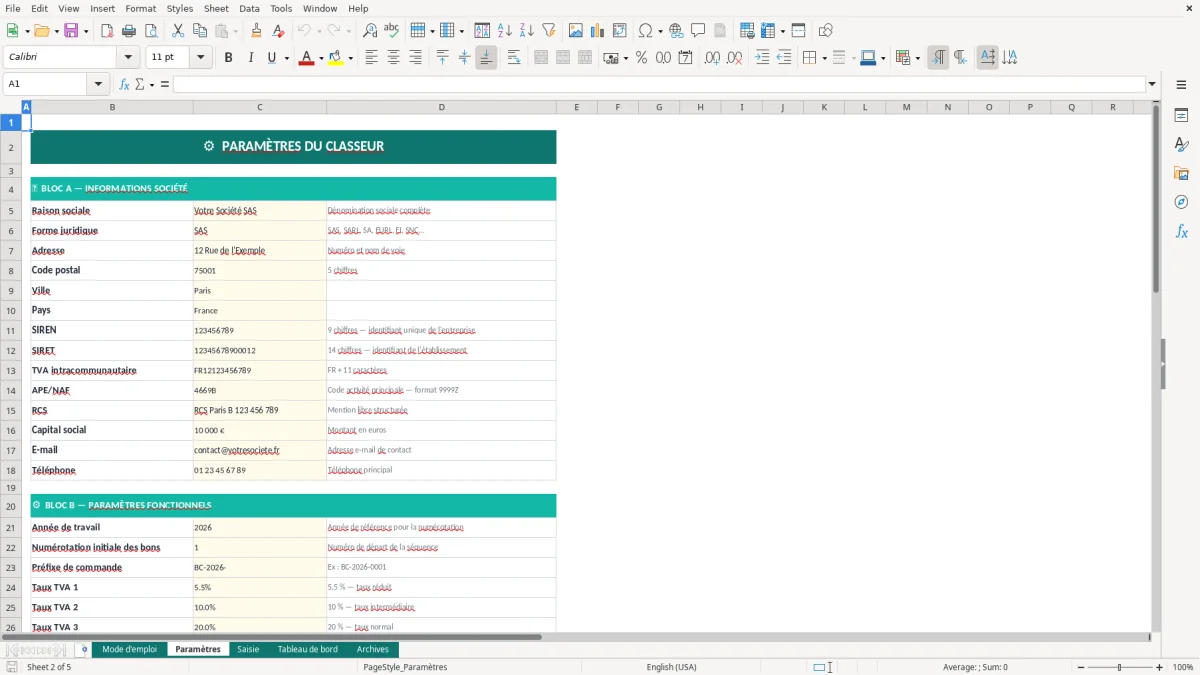
Task: Insert a chart
Action: [x=598, y=31]
